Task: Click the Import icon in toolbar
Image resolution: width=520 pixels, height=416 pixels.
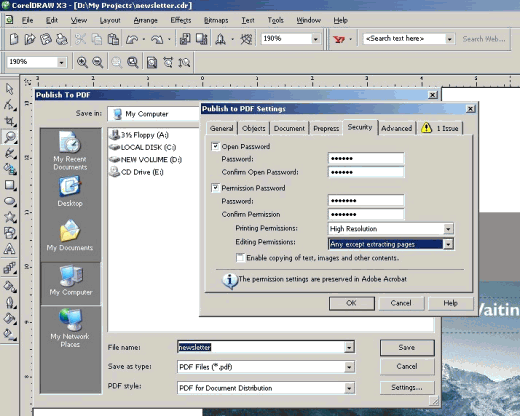Action: tap(185, 39)
